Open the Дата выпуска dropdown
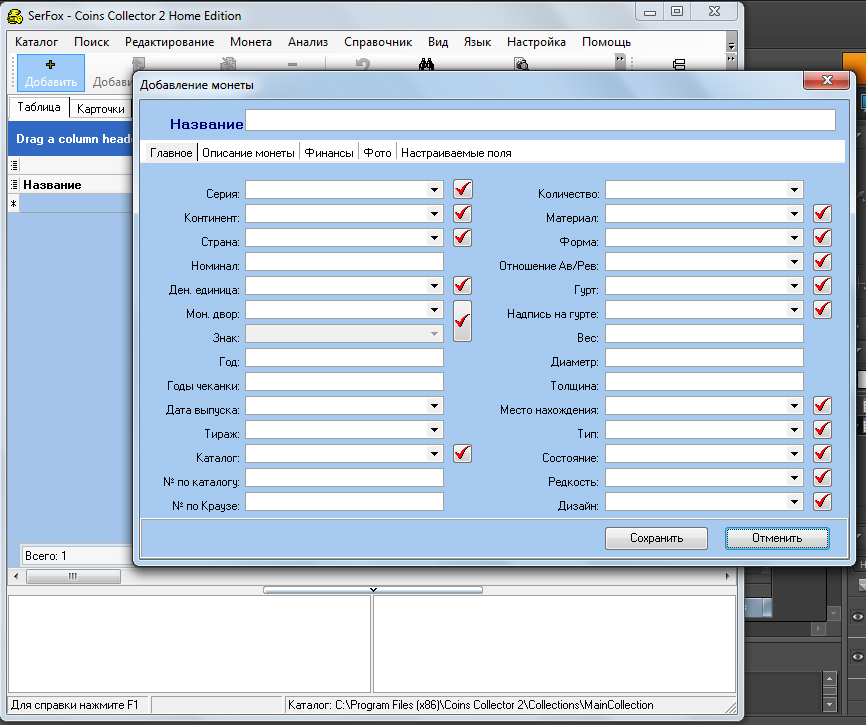This screenshot has height=725, width=866. pos(435,406)
